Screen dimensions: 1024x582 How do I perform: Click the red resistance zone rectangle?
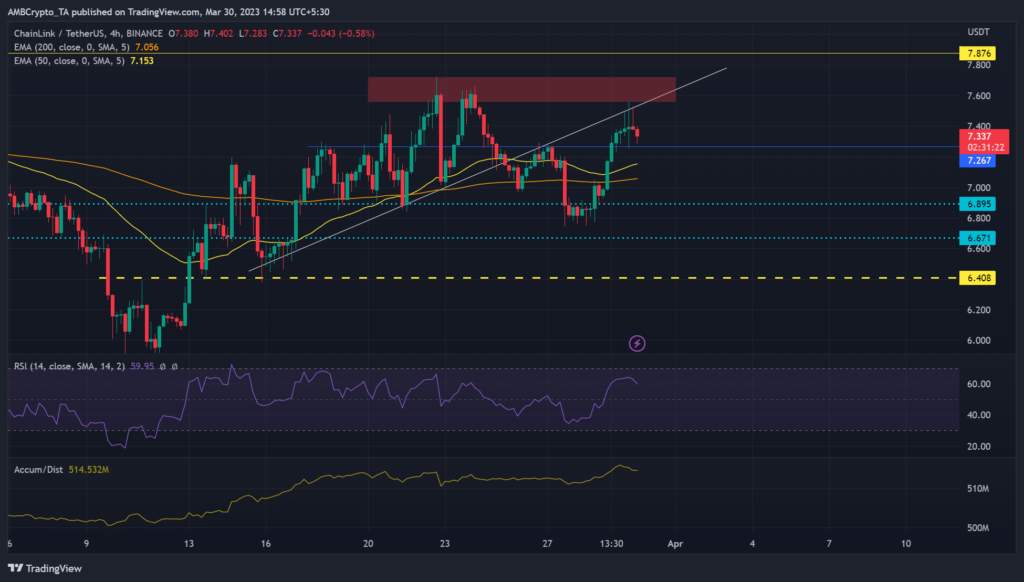pyautogui.click(x=520, y=89)
